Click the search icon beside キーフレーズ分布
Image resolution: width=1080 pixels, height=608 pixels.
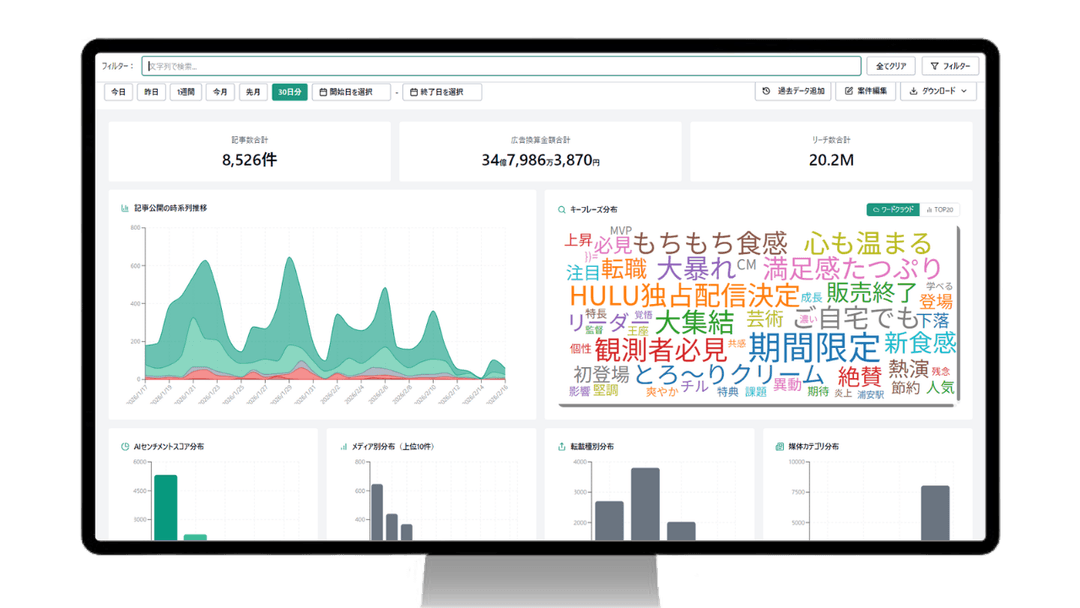coord(562,210)
